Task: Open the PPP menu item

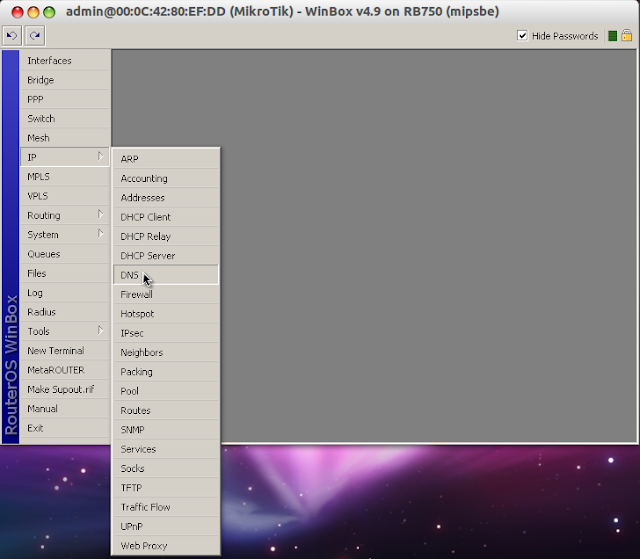Action: point(65,99)
